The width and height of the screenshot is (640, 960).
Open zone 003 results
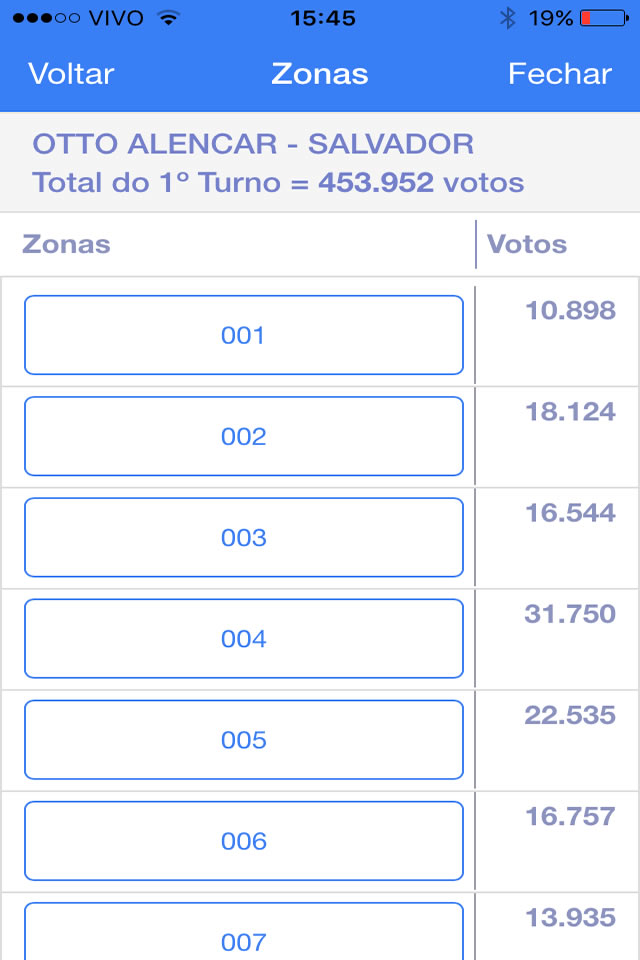[243, 537]
